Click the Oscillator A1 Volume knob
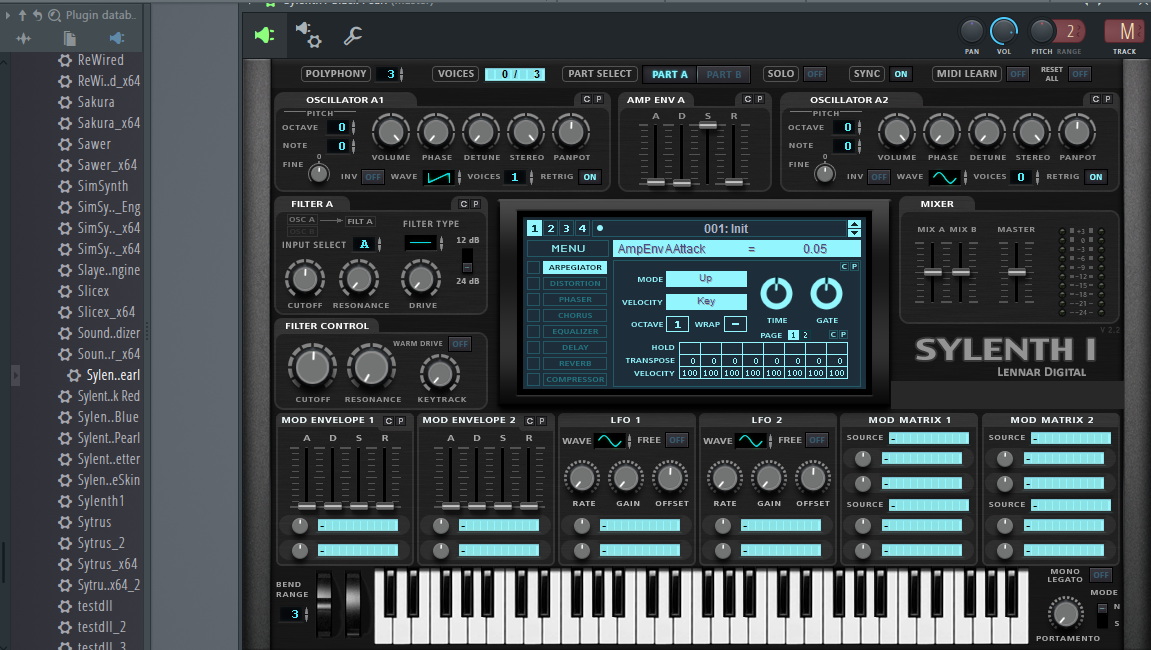The height and width of the screenshot is (650, 1151). pos(391,133)
